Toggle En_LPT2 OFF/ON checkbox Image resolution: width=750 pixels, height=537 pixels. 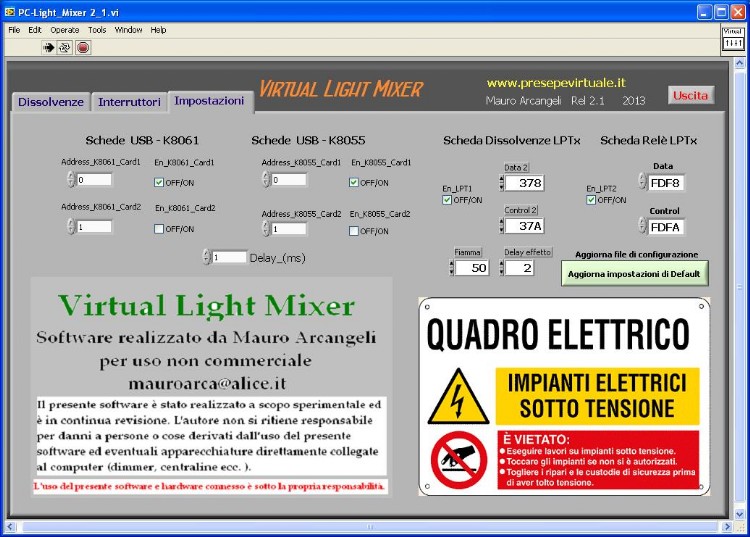tap(591, 200)
